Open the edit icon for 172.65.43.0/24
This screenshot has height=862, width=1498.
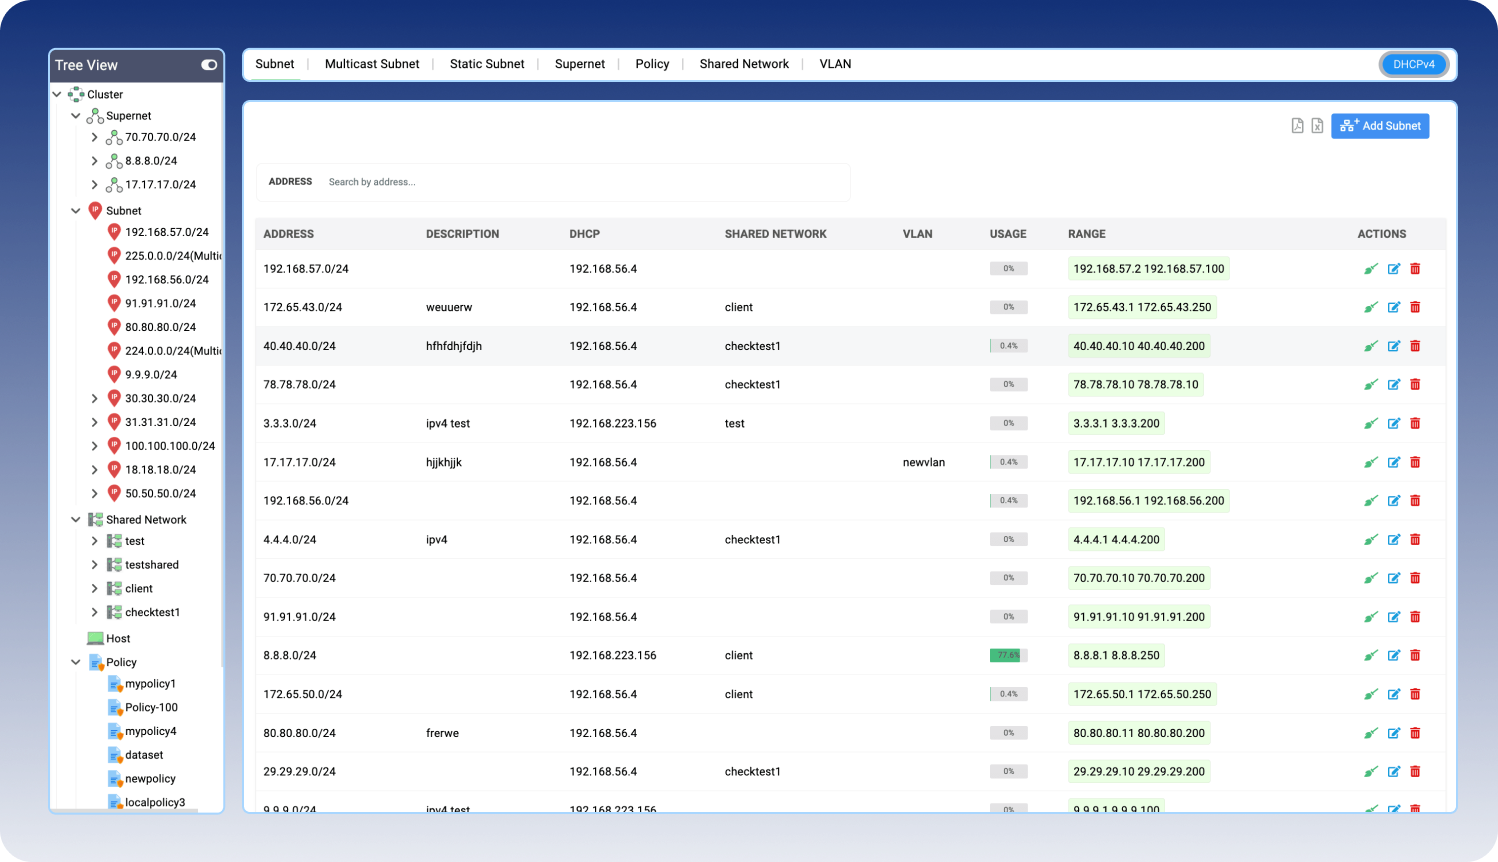[1394, 307]
